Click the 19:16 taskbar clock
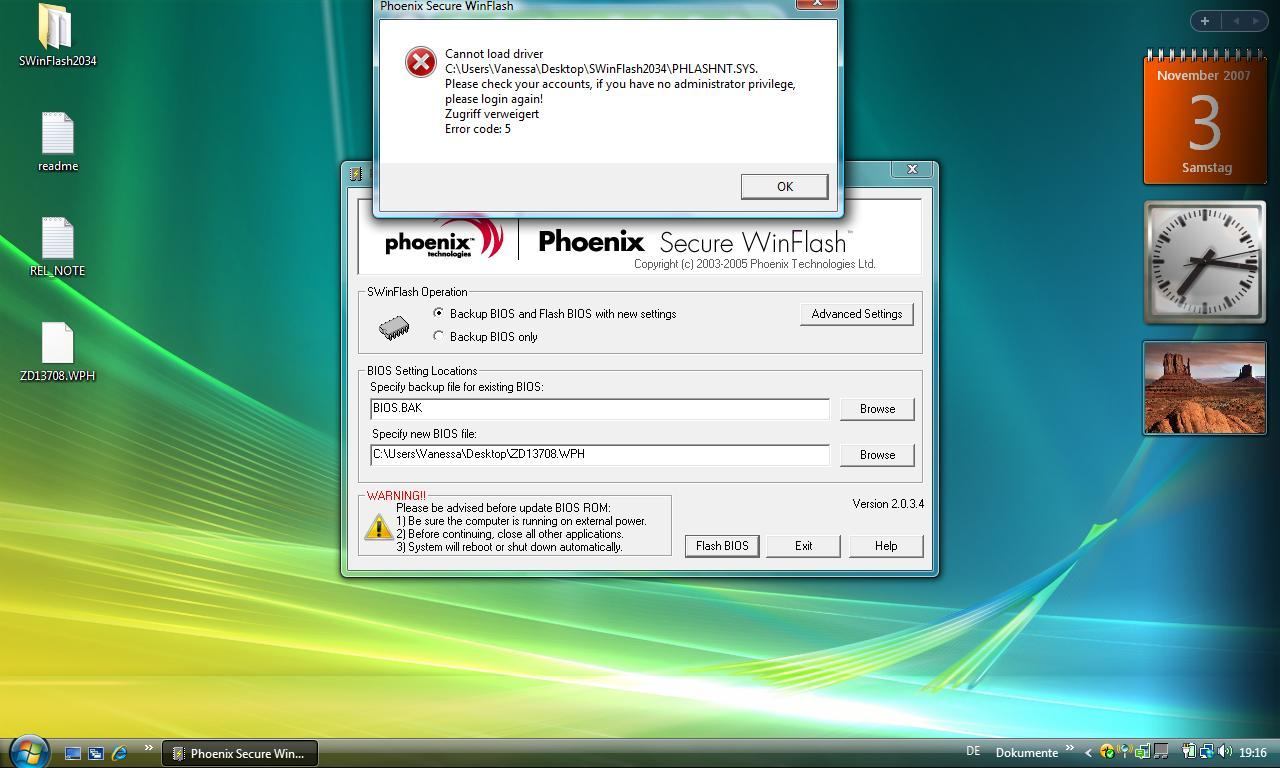This screenshot has height=768, width=1280. (1253, 753)
